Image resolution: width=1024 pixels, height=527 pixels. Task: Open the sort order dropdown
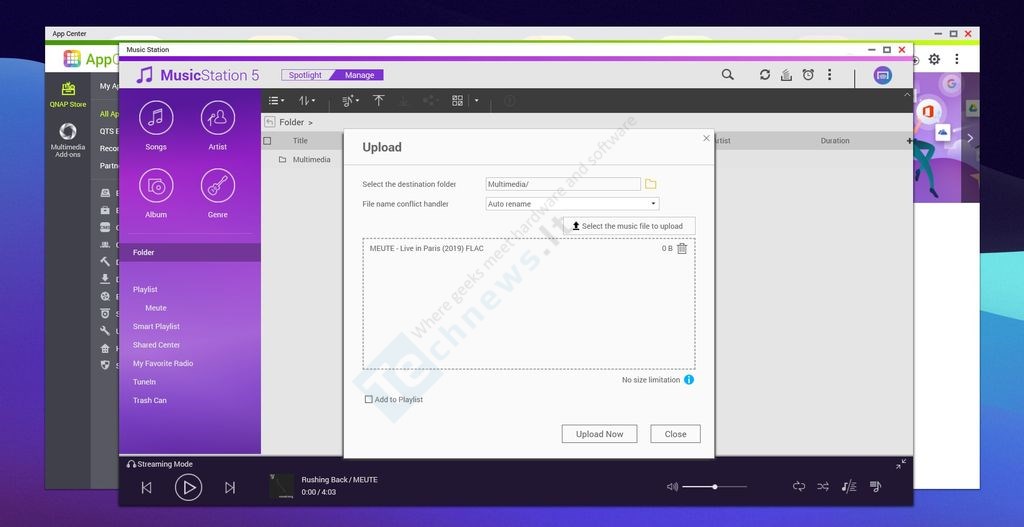pos(307,101)
